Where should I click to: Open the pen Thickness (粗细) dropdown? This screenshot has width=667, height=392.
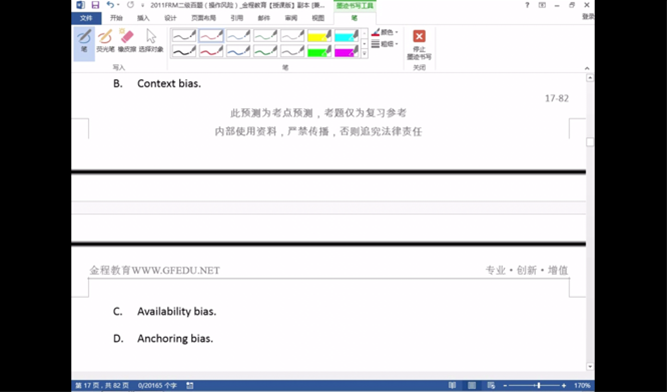click(x=385, y=44)
